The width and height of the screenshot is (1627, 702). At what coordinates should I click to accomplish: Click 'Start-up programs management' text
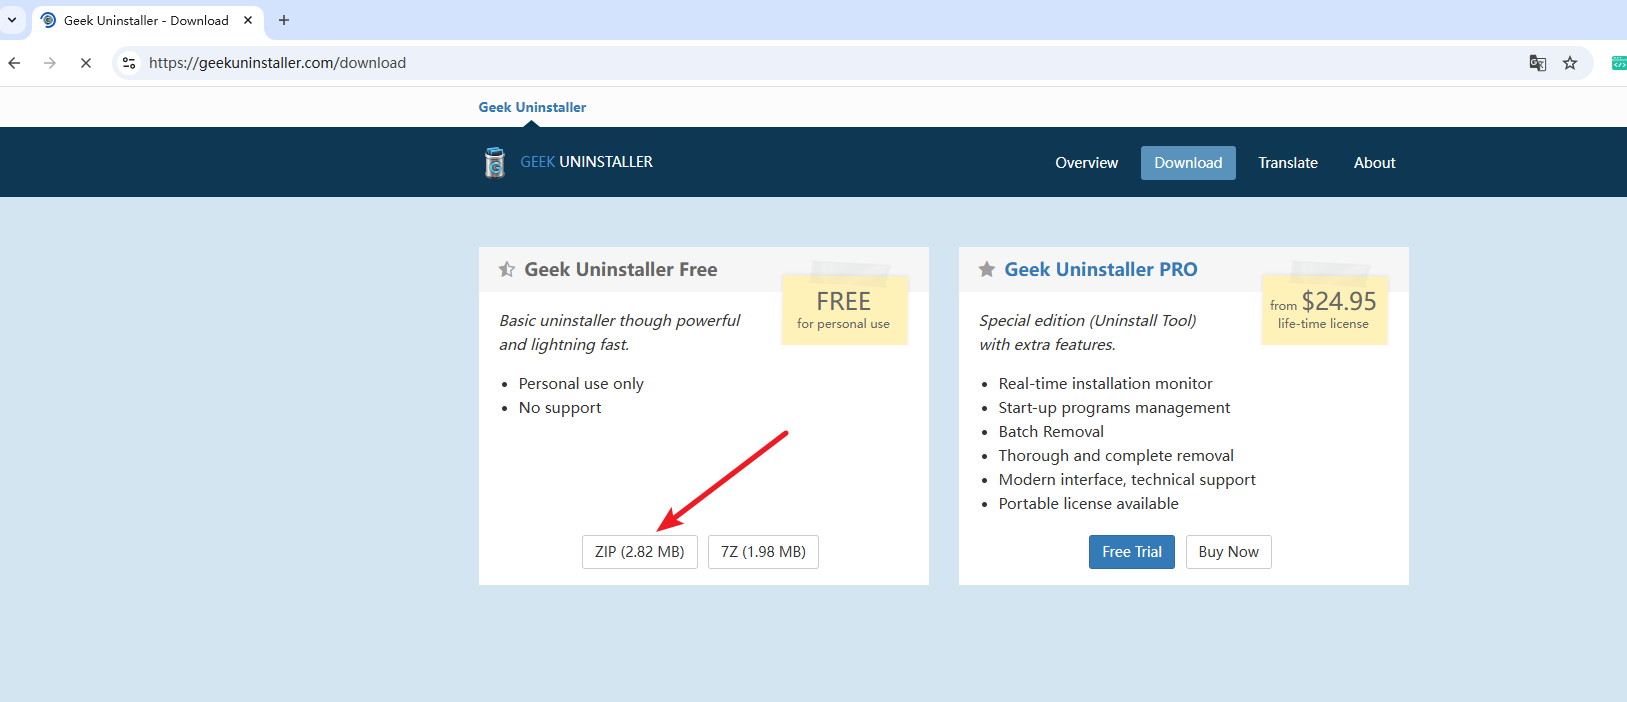coord(1114,408)
